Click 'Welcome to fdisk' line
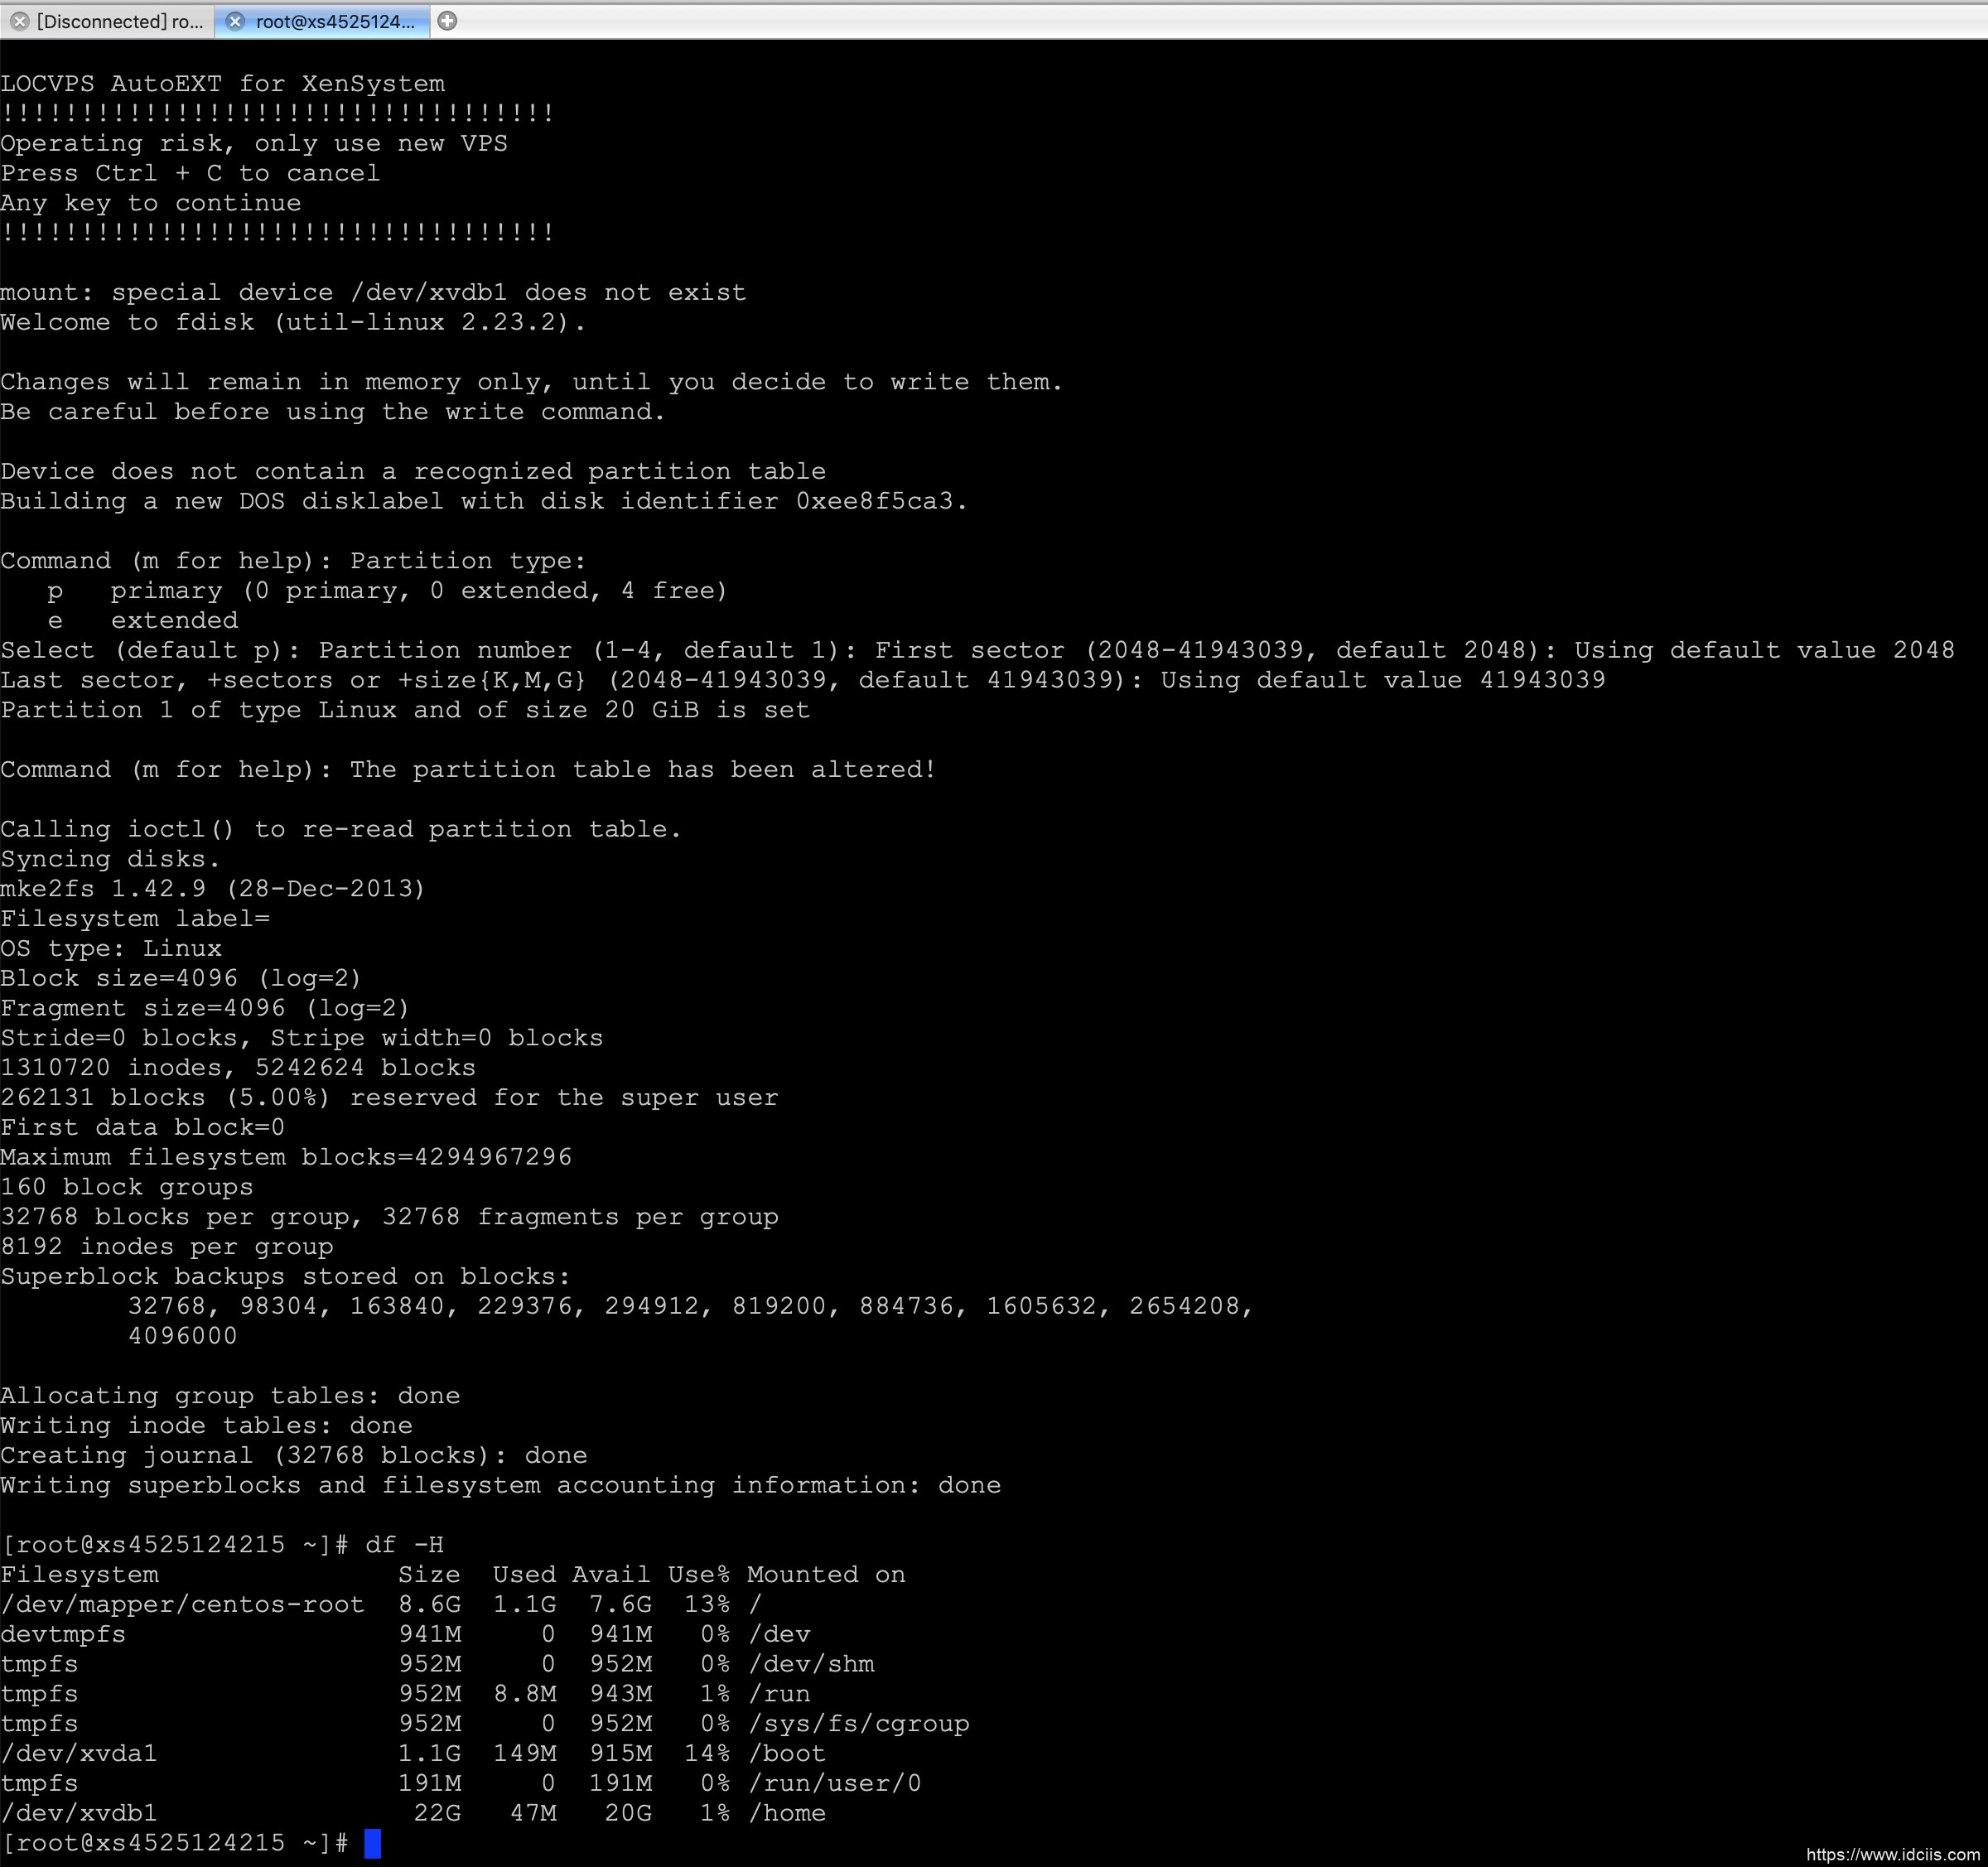Screen dimensions: 1988x1867 click(x=292, y=322)
